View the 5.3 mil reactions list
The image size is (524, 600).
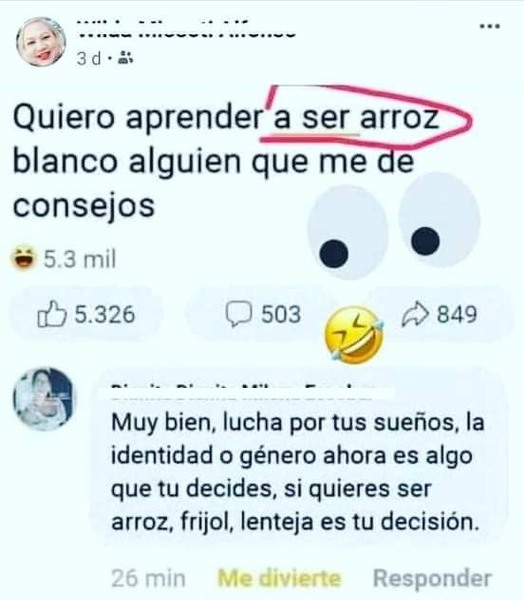[80, 259]
